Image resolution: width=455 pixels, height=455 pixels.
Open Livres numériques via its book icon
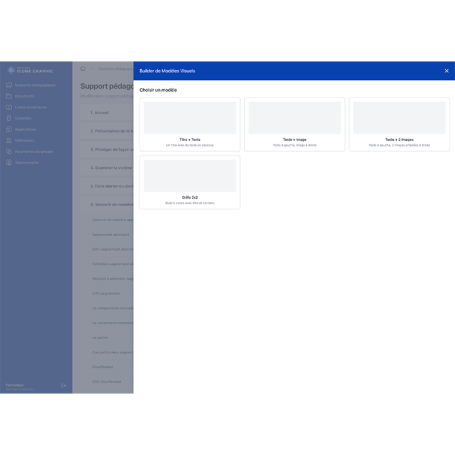click(x=9, y=107)
